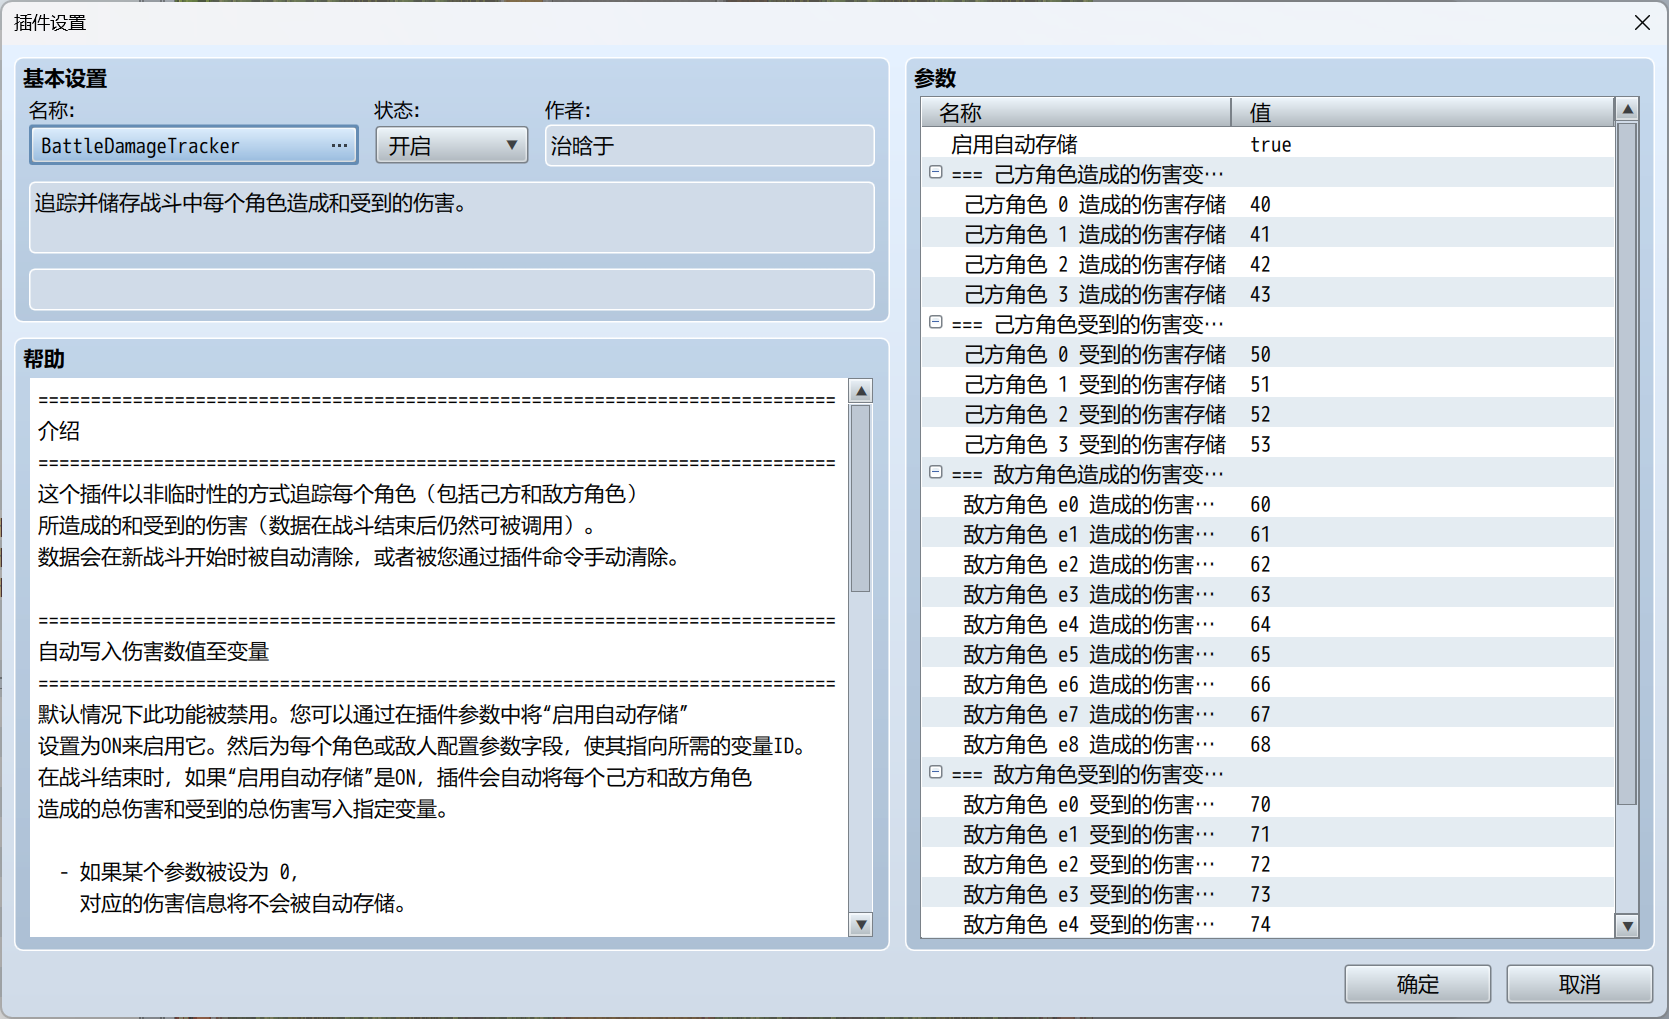Click value 53 in parameter list

(x=1260, y=444)
